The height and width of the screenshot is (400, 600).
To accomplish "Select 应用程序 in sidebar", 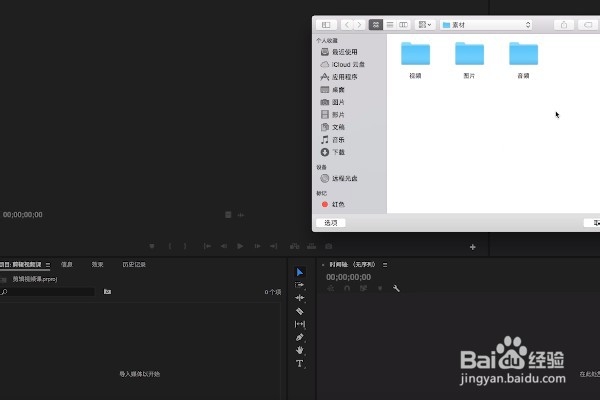I will click(339, 77).
